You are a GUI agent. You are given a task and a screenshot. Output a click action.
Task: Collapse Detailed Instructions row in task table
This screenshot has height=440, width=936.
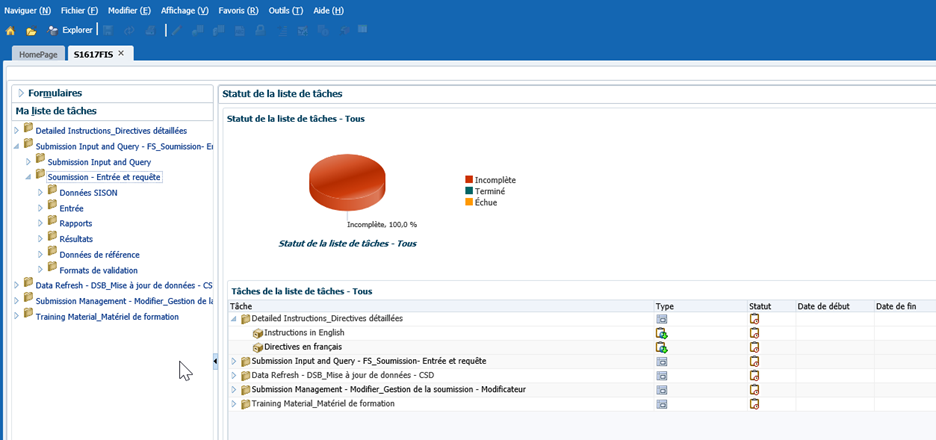point(235,319)
